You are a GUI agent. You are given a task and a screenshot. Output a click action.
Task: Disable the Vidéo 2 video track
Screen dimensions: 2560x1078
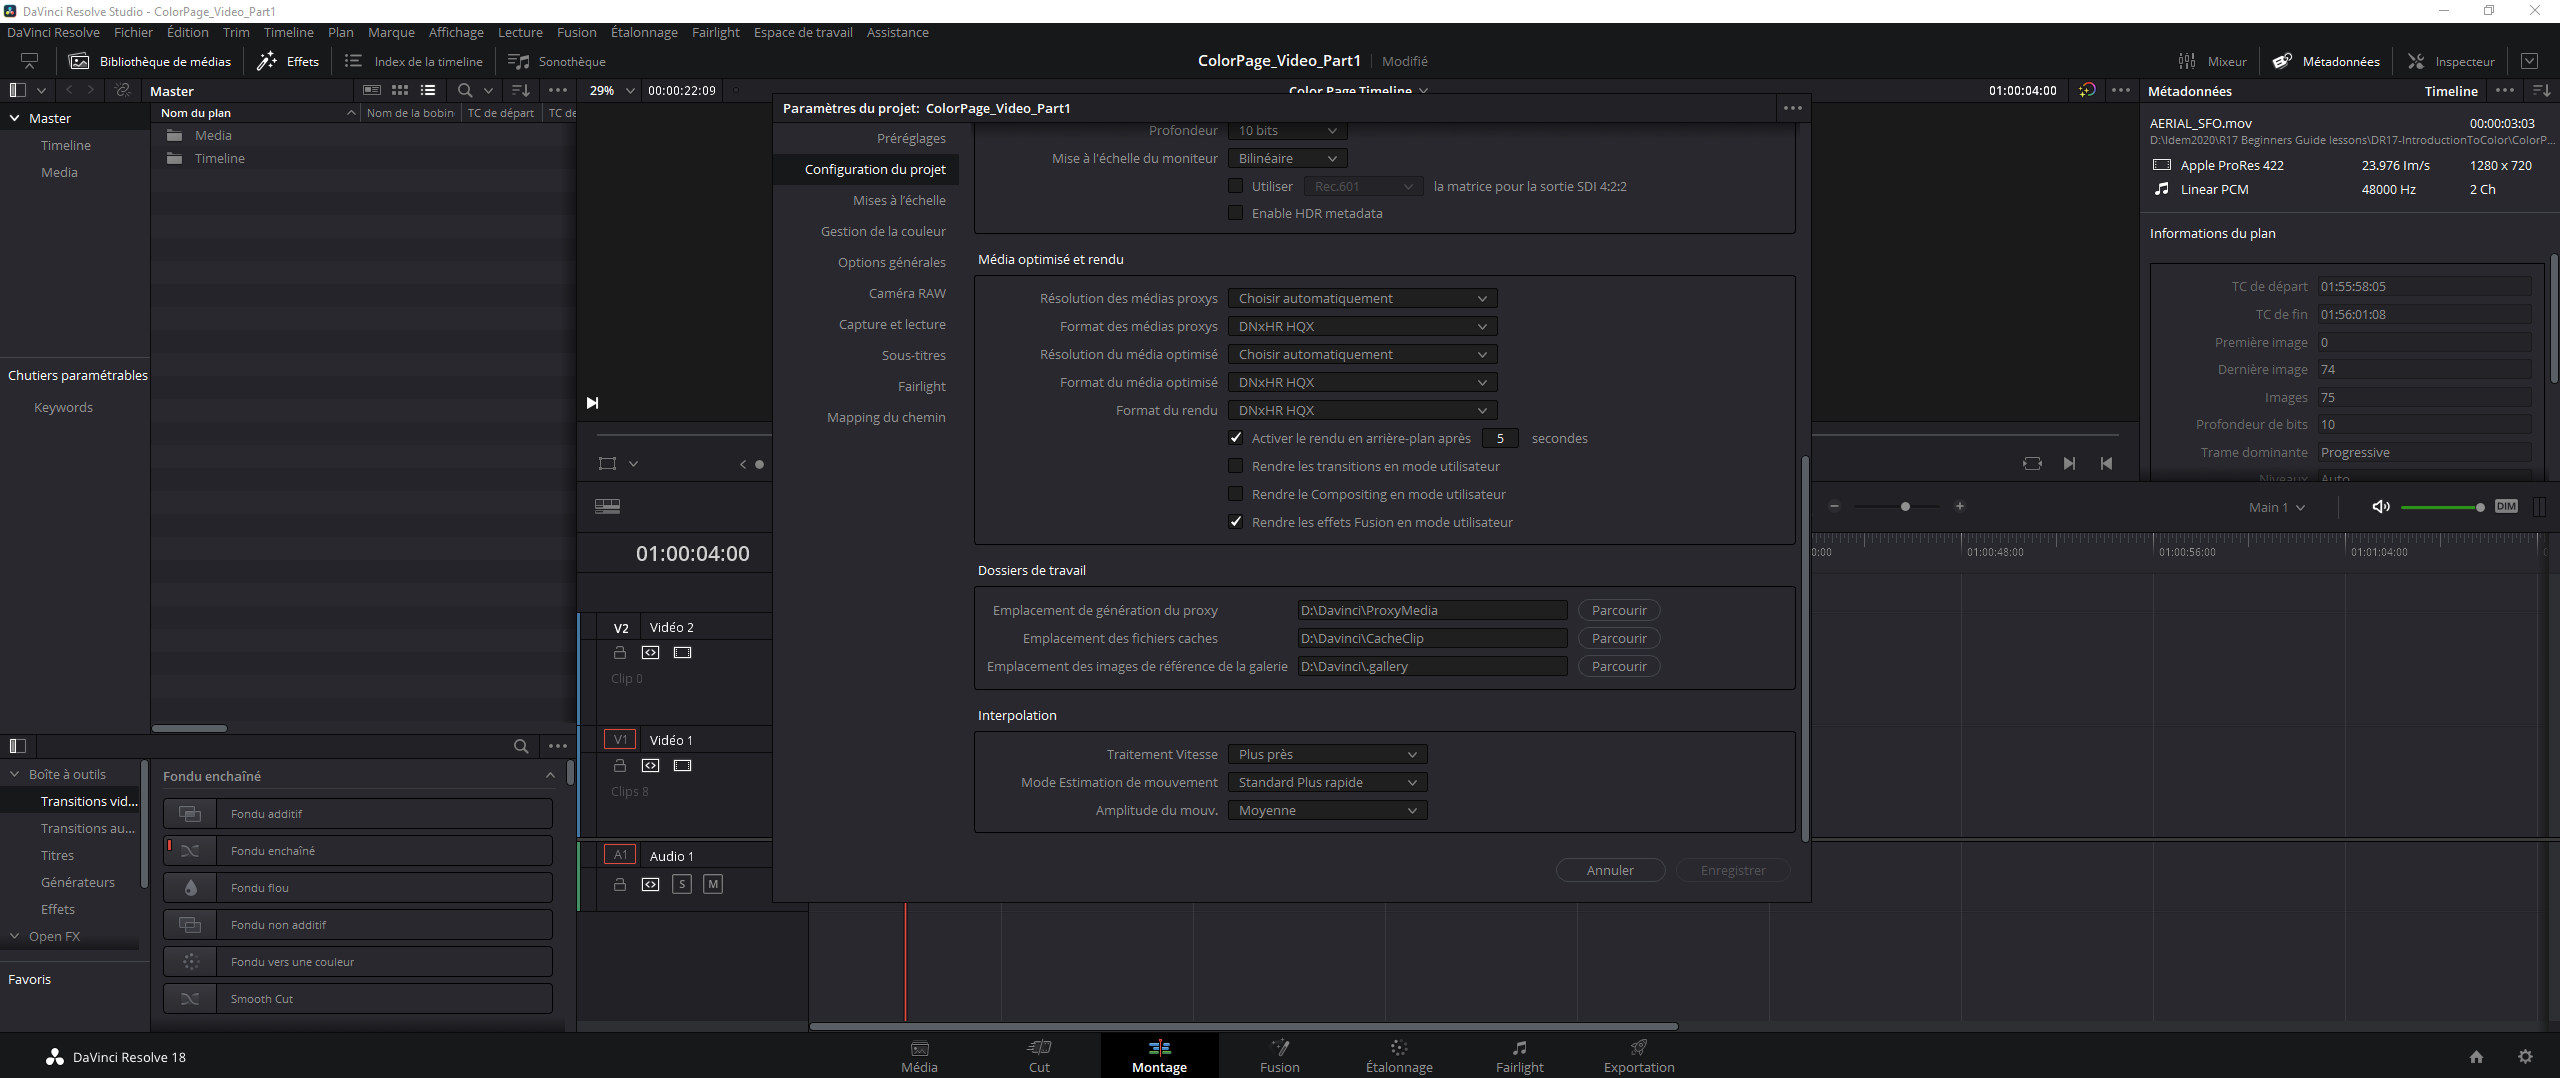682,652
